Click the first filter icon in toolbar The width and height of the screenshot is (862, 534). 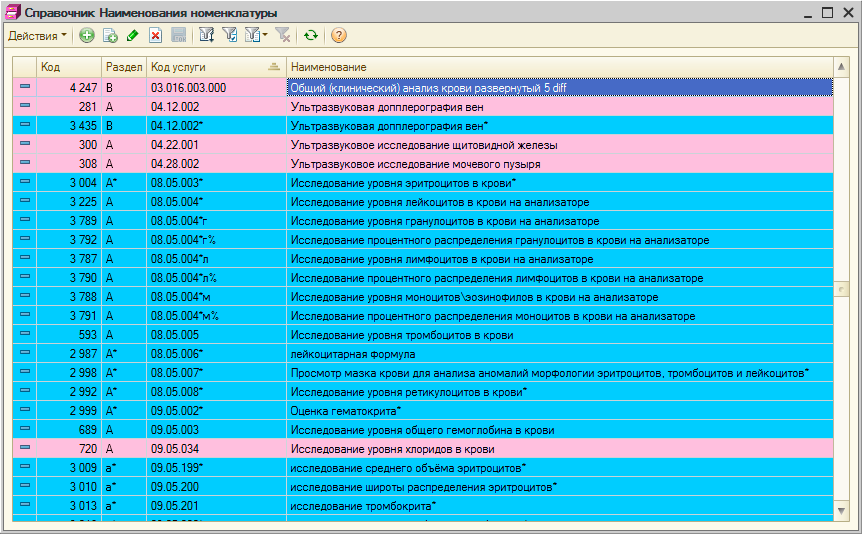click(x=207, y=36)
